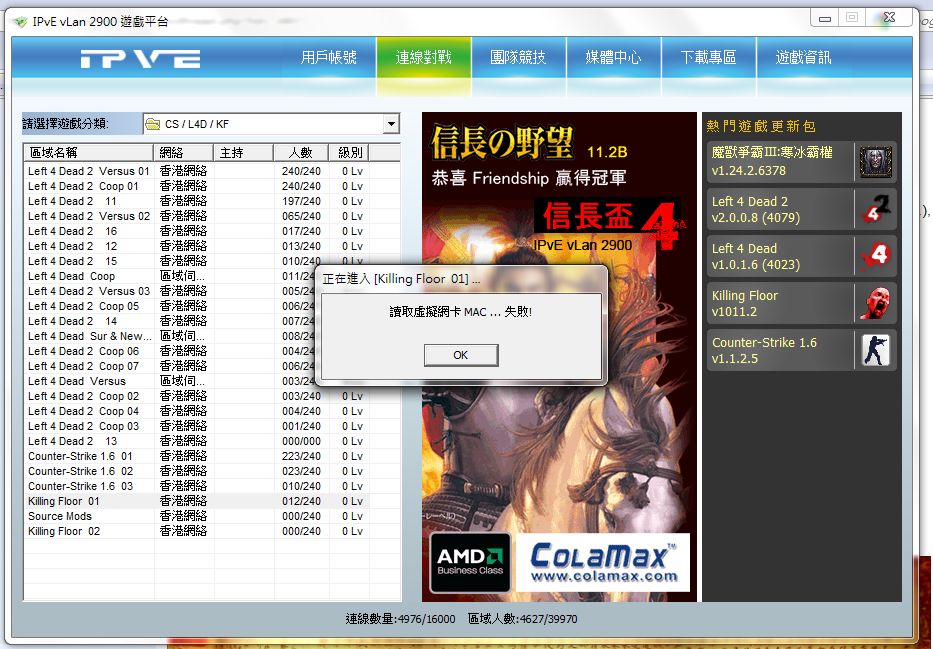Viewport: 933px width, 649px height.
Task: Expand the CS / L4D / KF category dropdown
Action: coord(391,124)
